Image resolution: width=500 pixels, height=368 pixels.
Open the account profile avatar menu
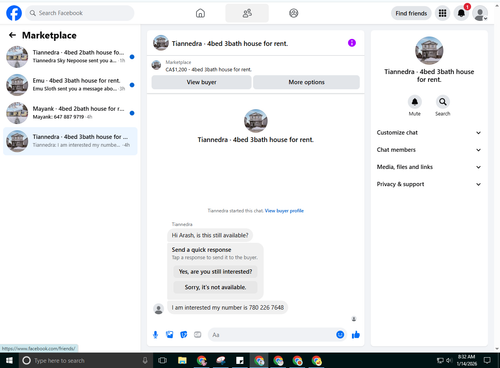tap(480, 14)
